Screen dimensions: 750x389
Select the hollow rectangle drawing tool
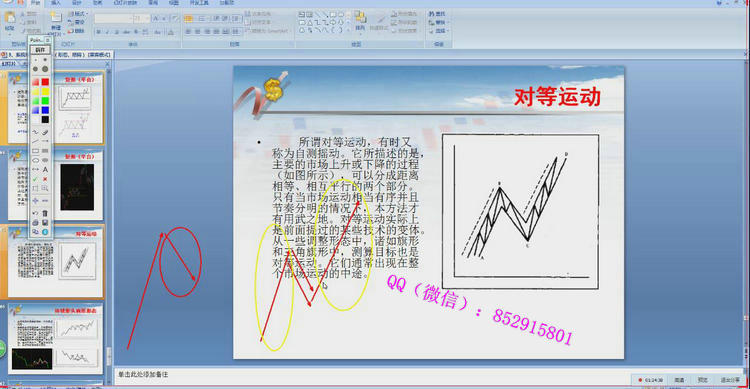click(35, 151)
